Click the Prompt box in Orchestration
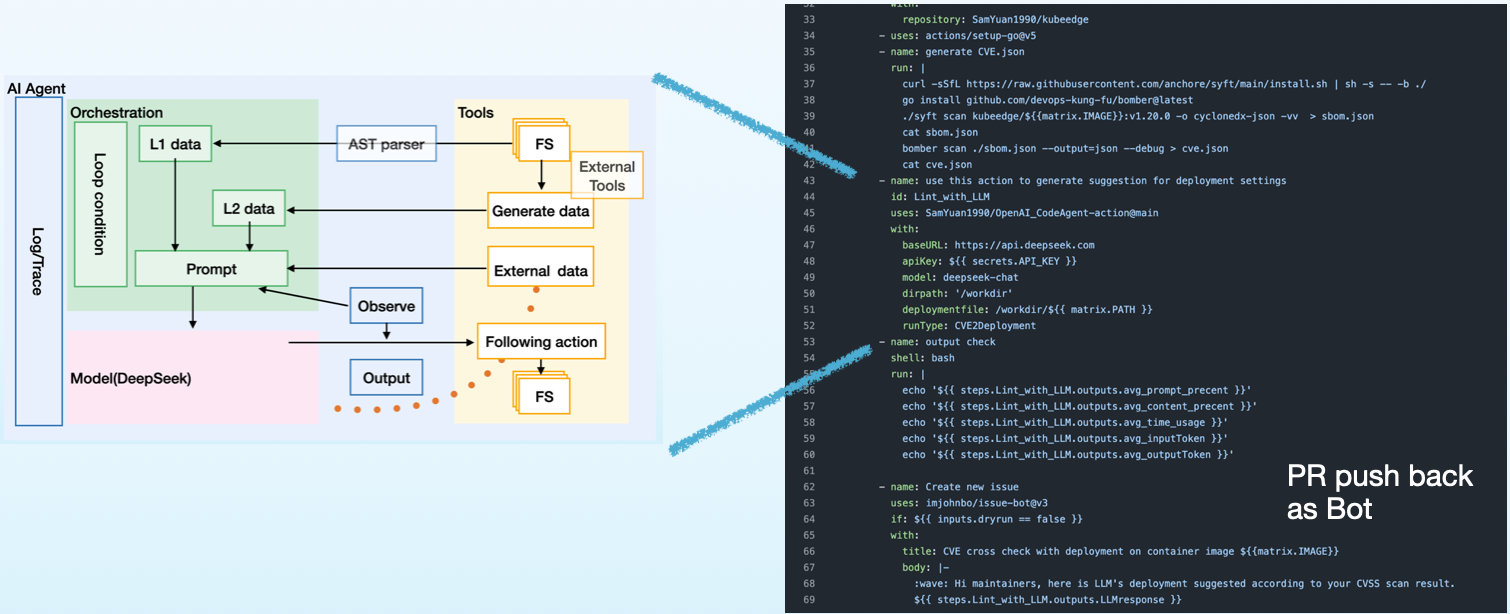1510x614 pixels. click(211, 269)
